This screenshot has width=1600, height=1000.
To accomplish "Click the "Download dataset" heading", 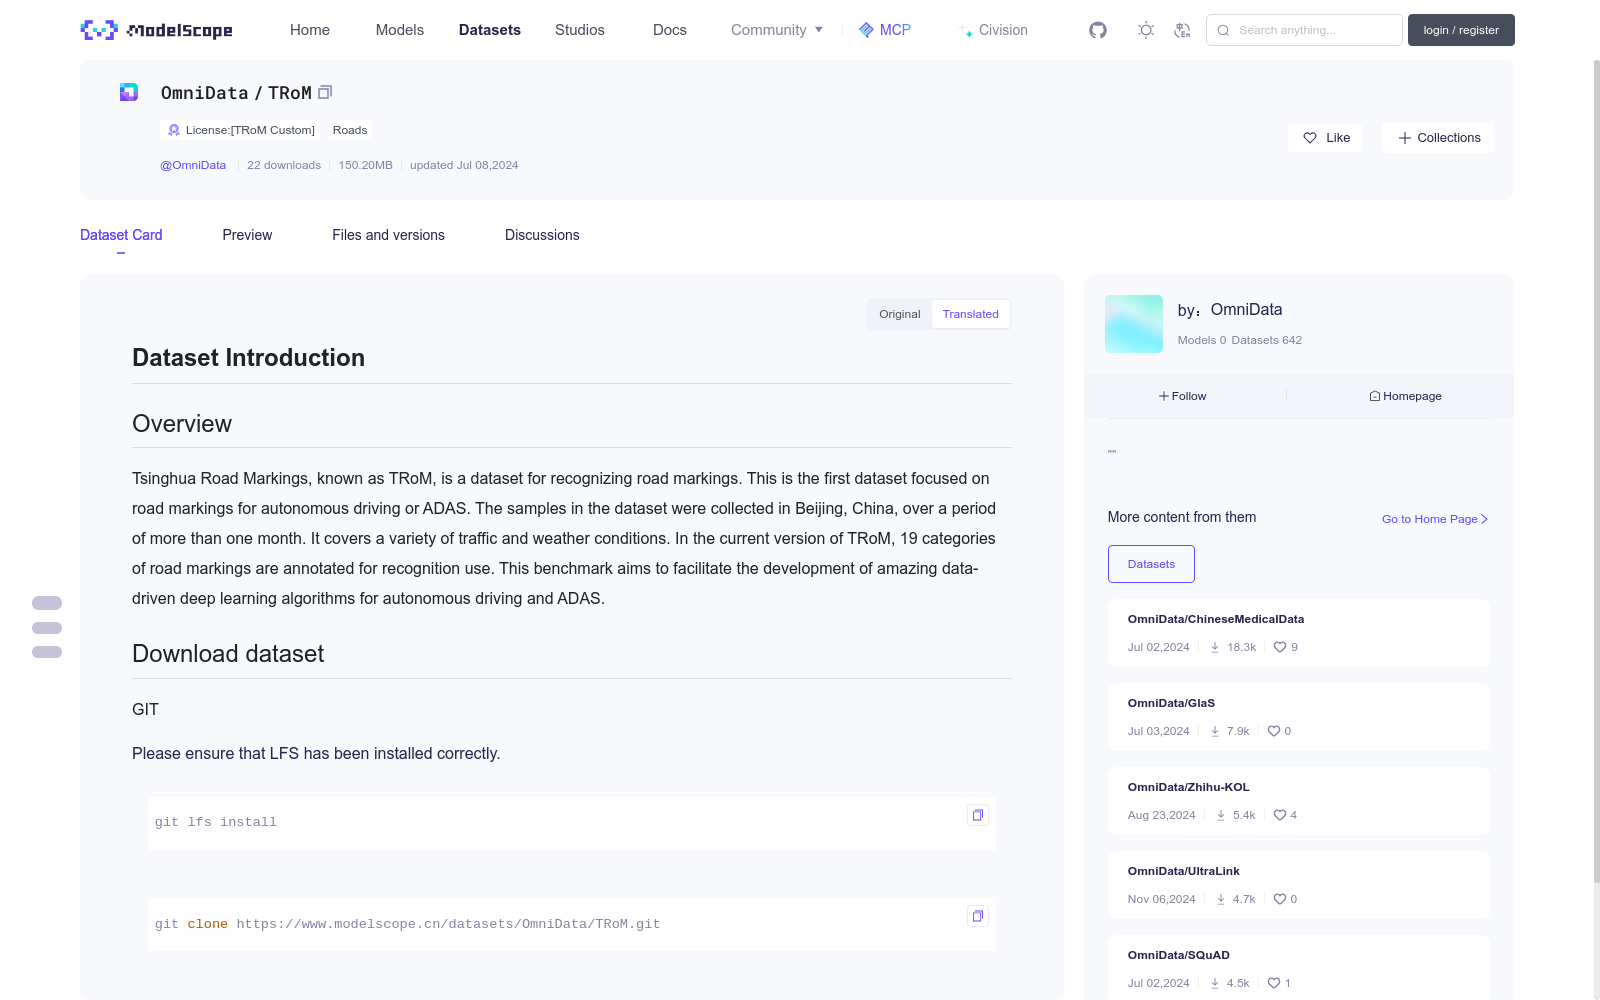I will pyautogui.click(x=228, y=654).
